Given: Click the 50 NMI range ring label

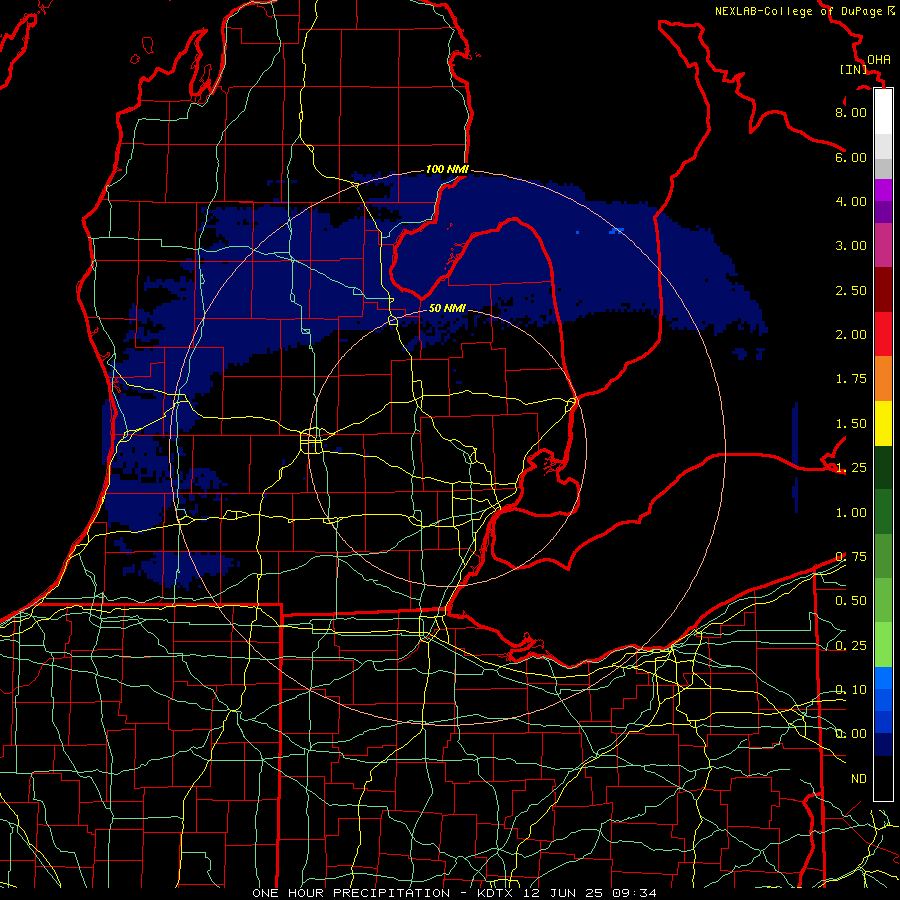Looking at the screenshot, I should click(x=447, y=308).
